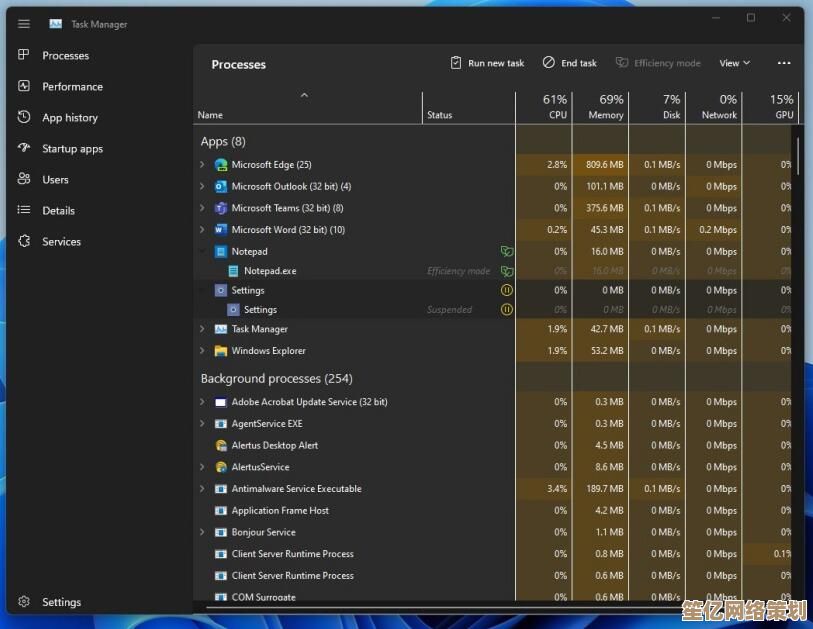The width and height of the screenshot is (813, 629).
Task: Click the AgentService EXE icon
Action: [x=221, y=424]
